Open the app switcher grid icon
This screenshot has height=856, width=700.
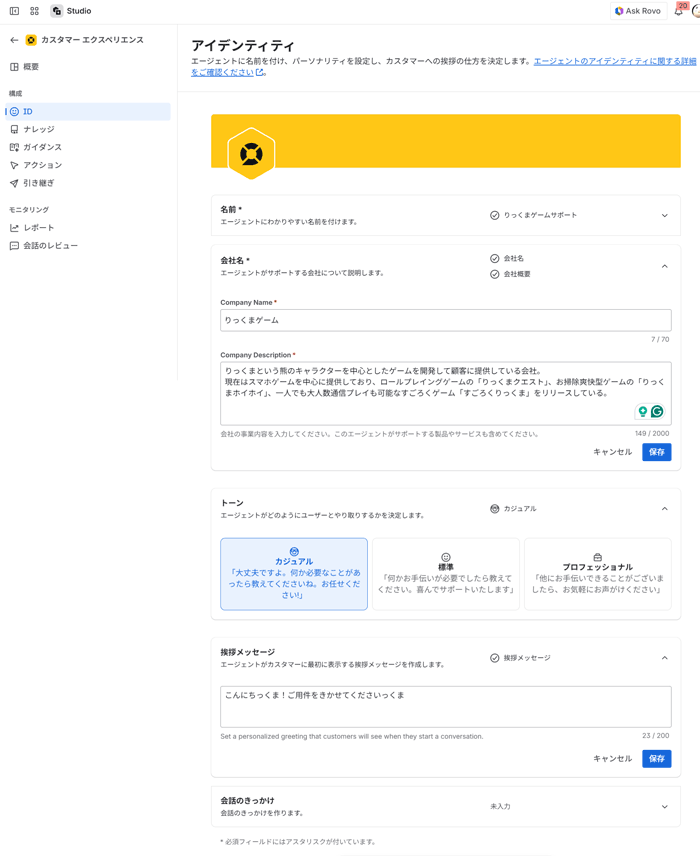[34, 11]
